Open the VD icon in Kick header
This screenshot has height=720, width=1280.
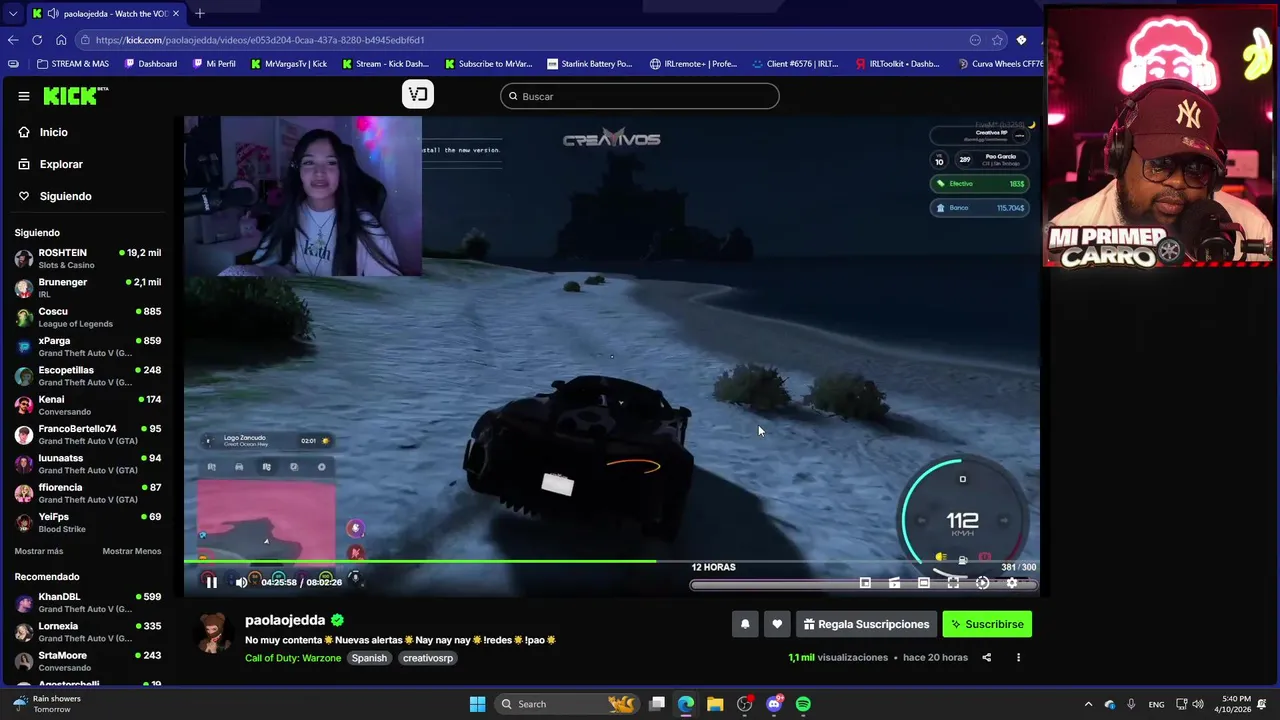tap(417, 95)
